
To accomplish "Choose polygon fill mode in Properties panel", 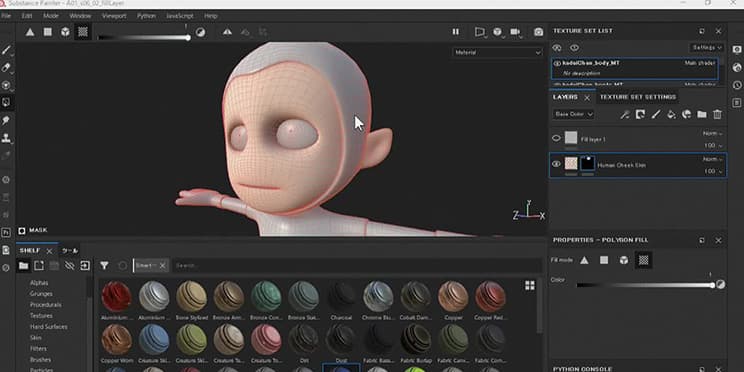I will 604,260.
